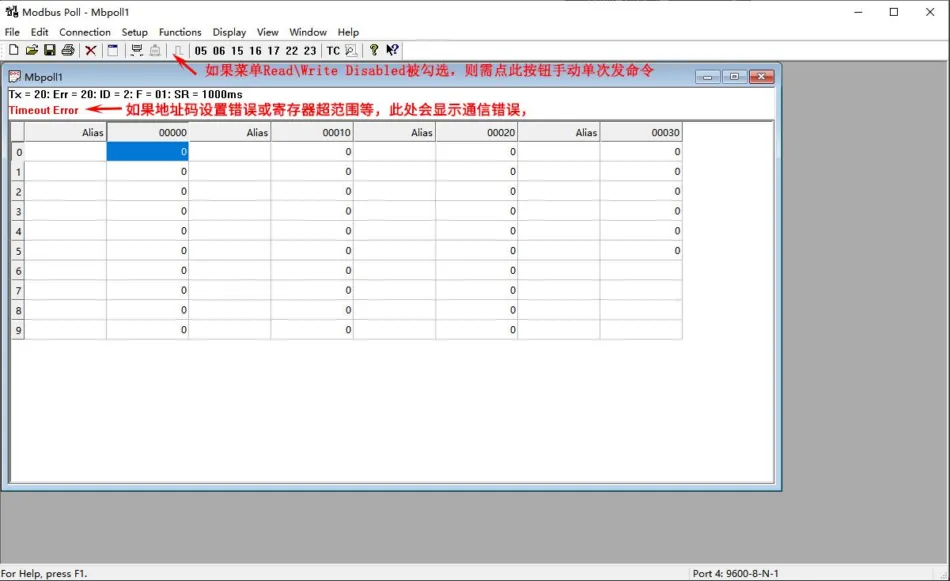Open the Display menu
The image size is (950, 581).
tap(229, 32)
